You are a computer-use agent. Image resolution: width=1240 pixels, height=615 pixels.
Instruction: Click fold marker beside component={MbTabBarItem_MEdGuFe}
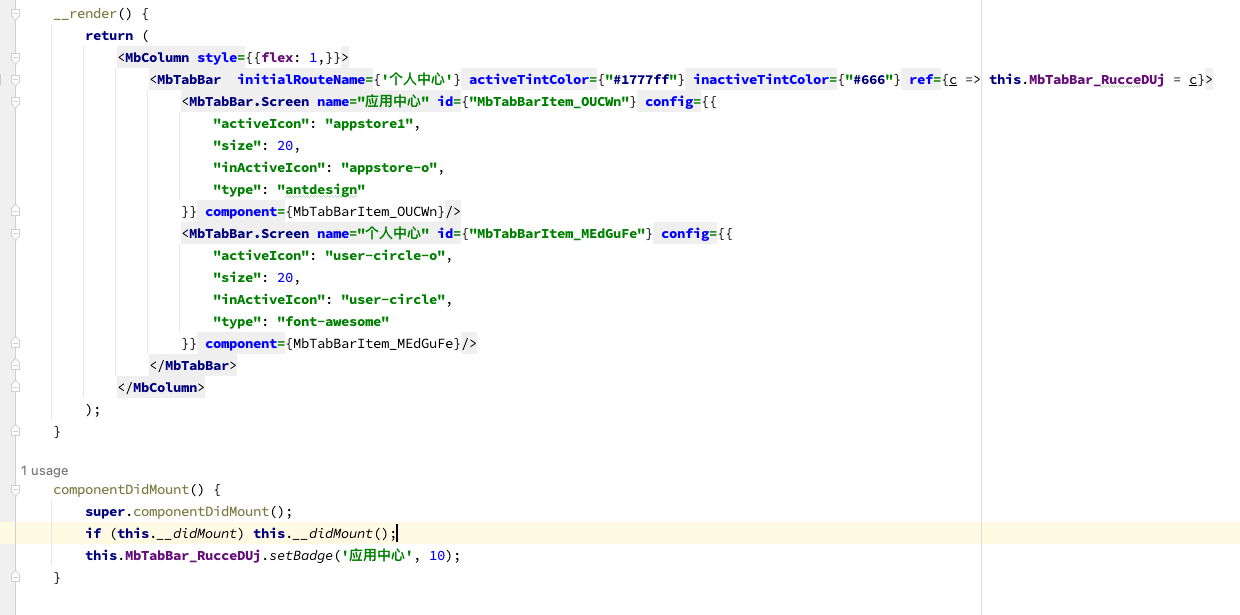pyautogui.click(x=15, y=343)
